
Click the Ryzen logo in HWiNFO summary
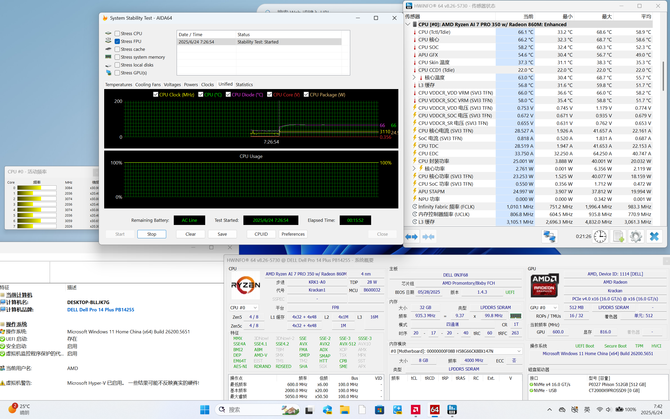coord(245,285)
